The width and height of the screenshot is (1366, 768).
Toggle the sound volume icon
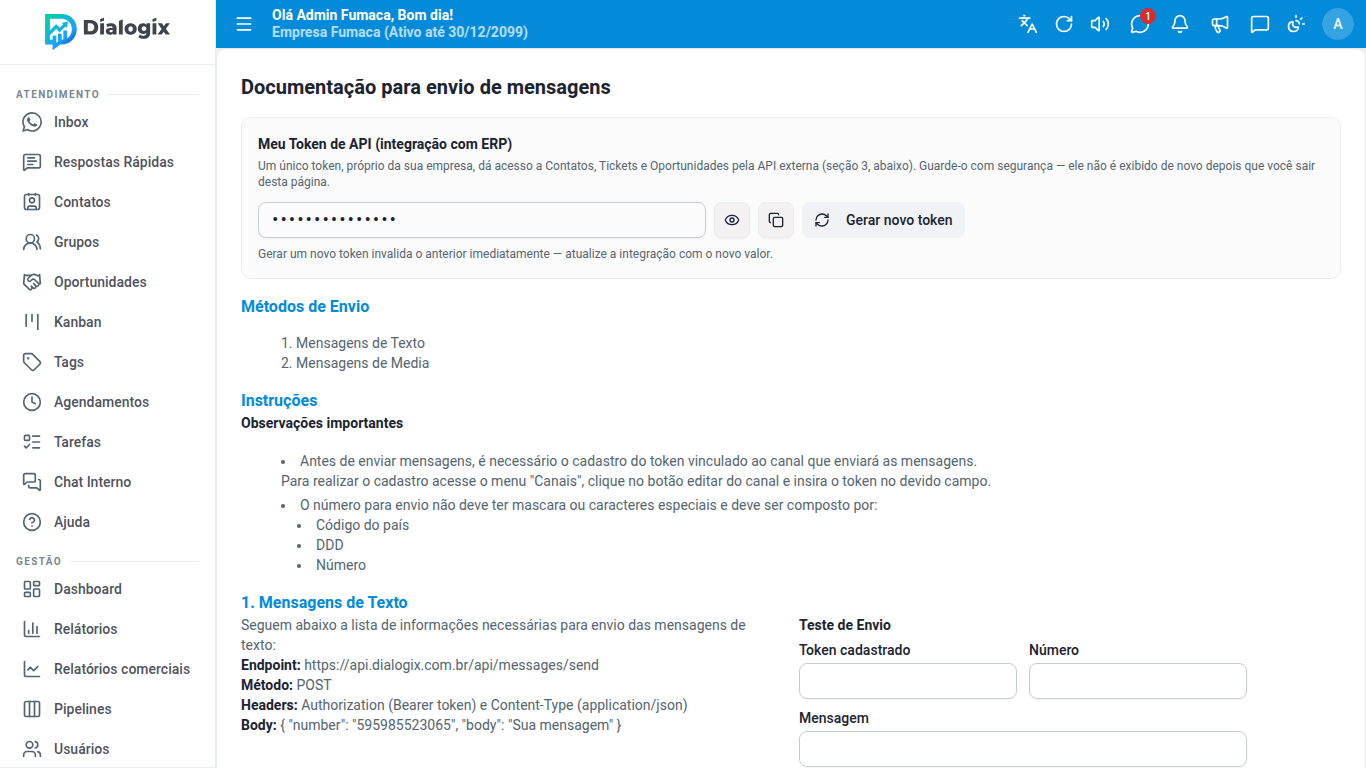(1100, 24)
